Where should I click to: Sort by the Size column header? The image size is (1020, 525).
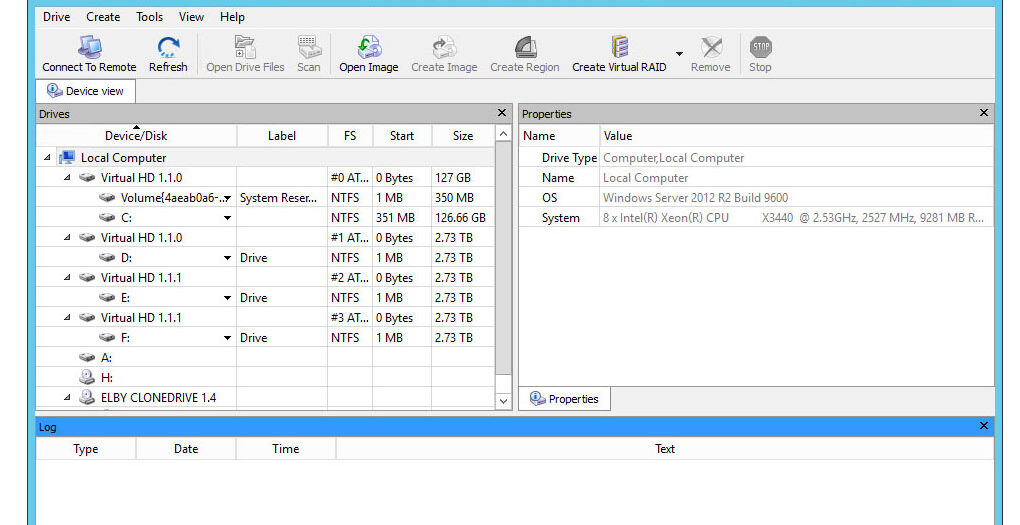point(463,136)
